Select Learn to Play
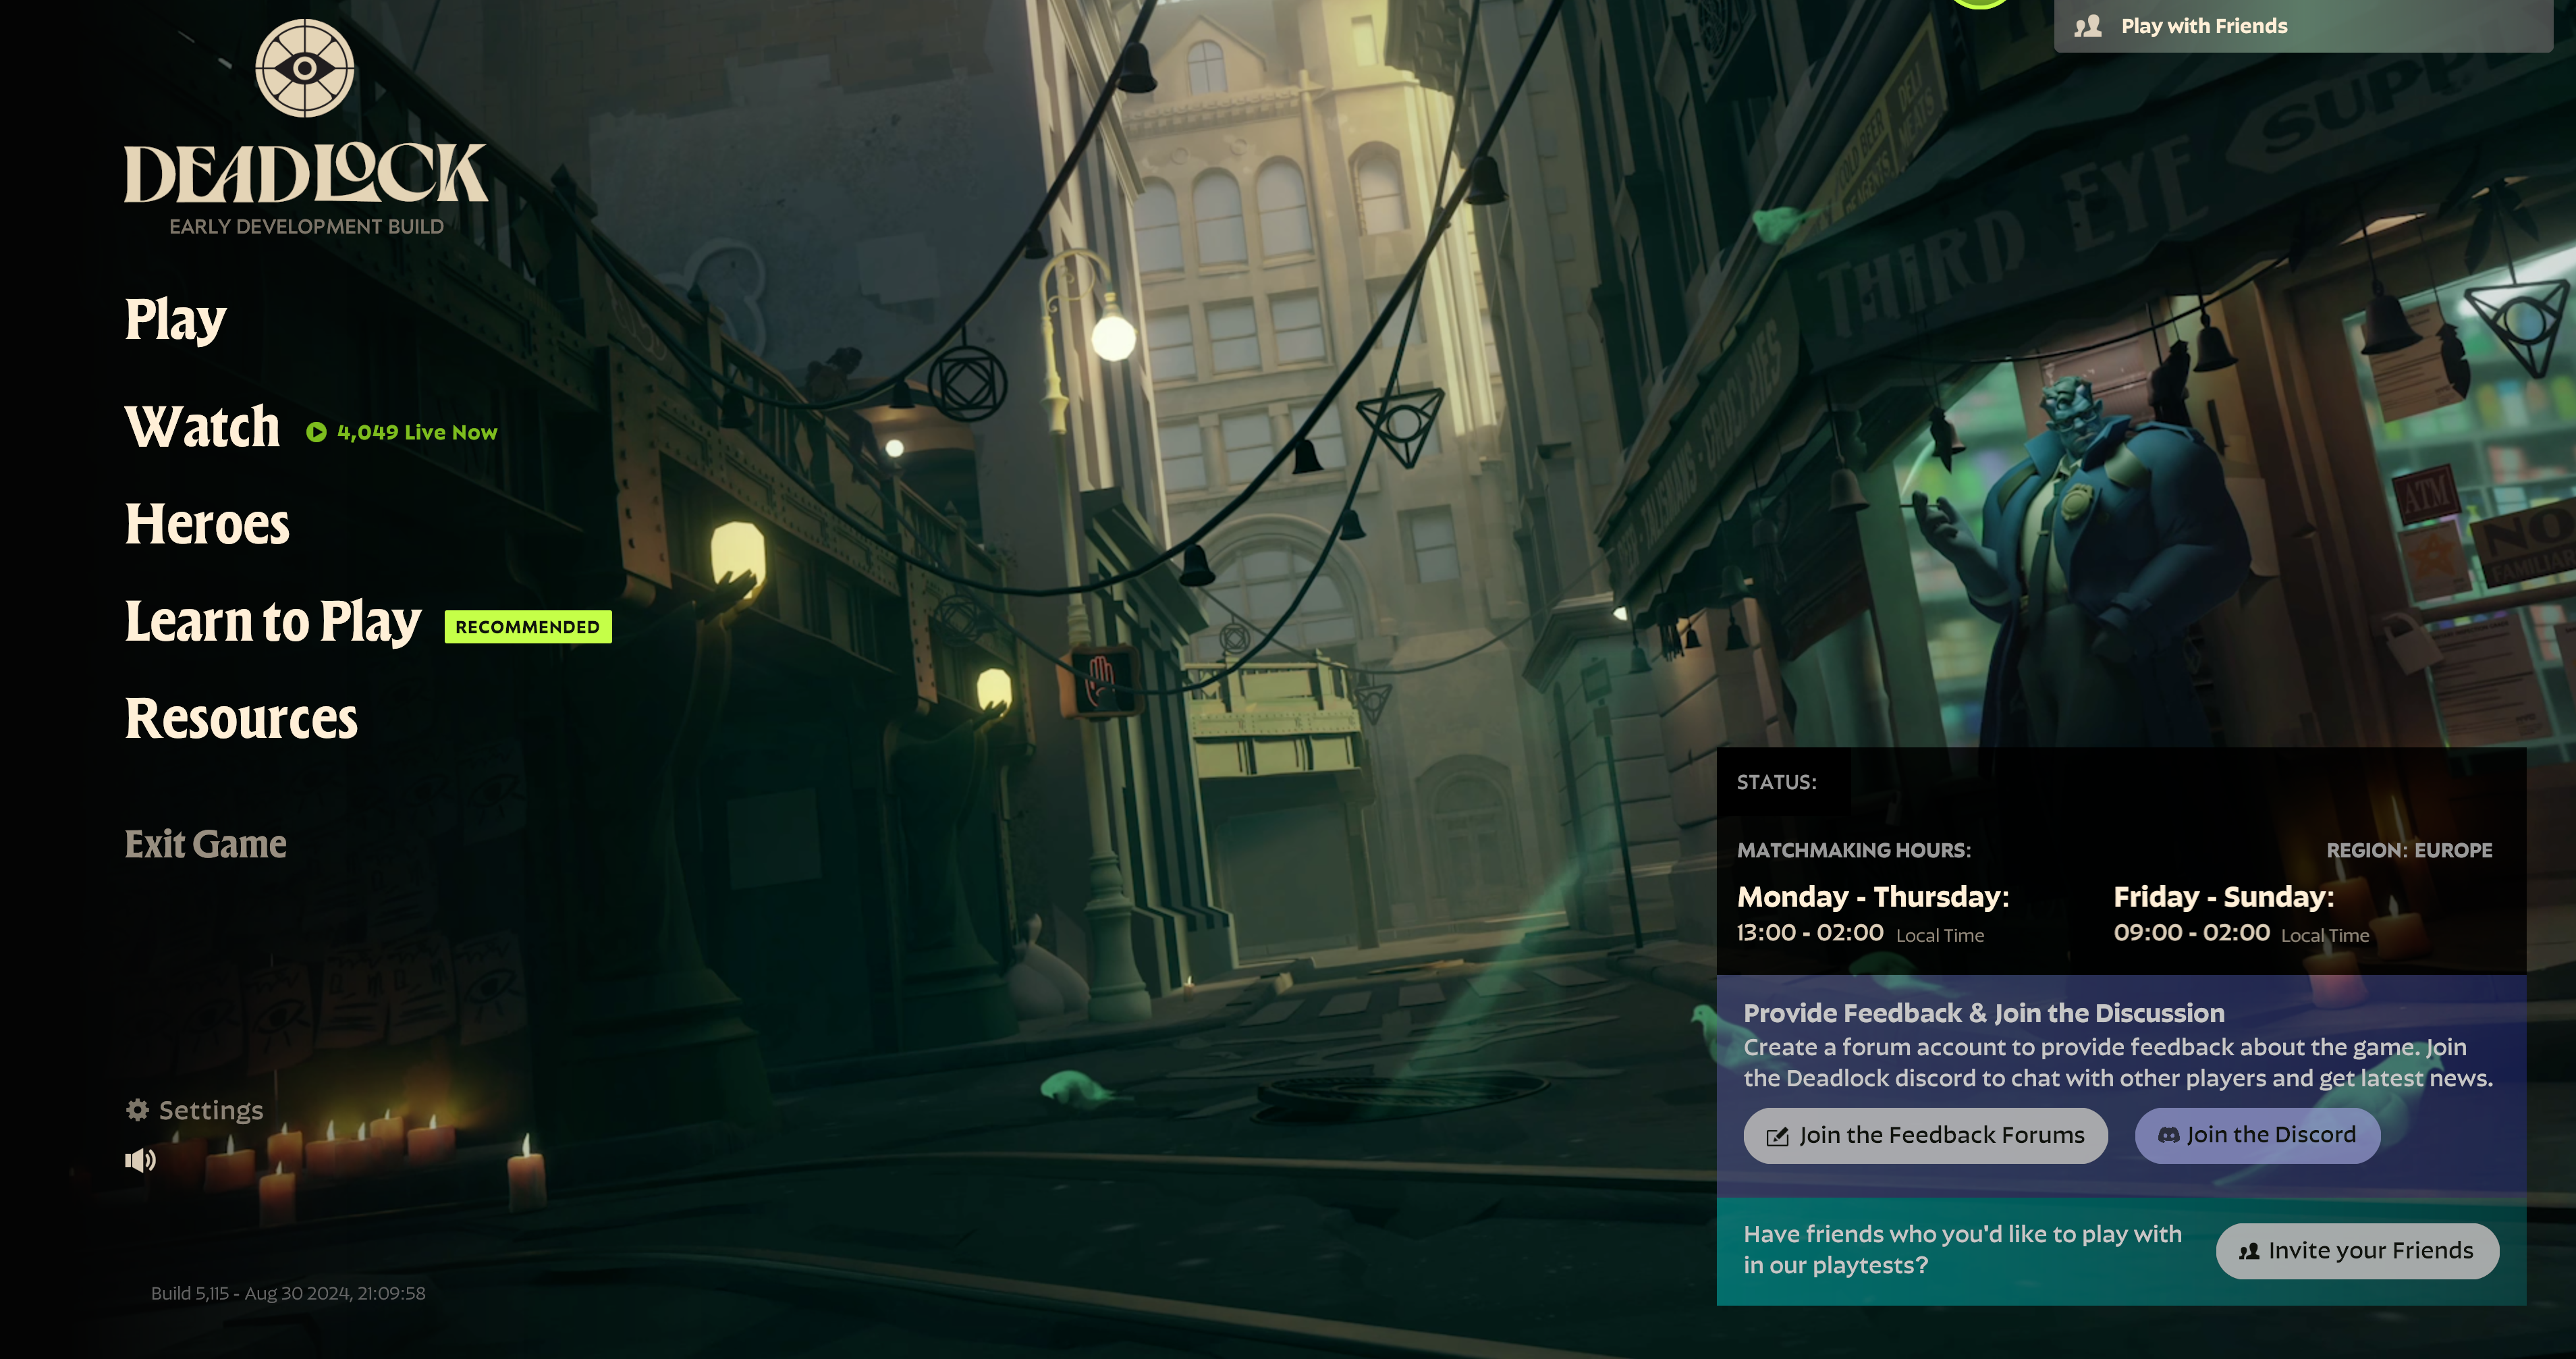This screenshot has height=1359, width=2576. point(273,622)
